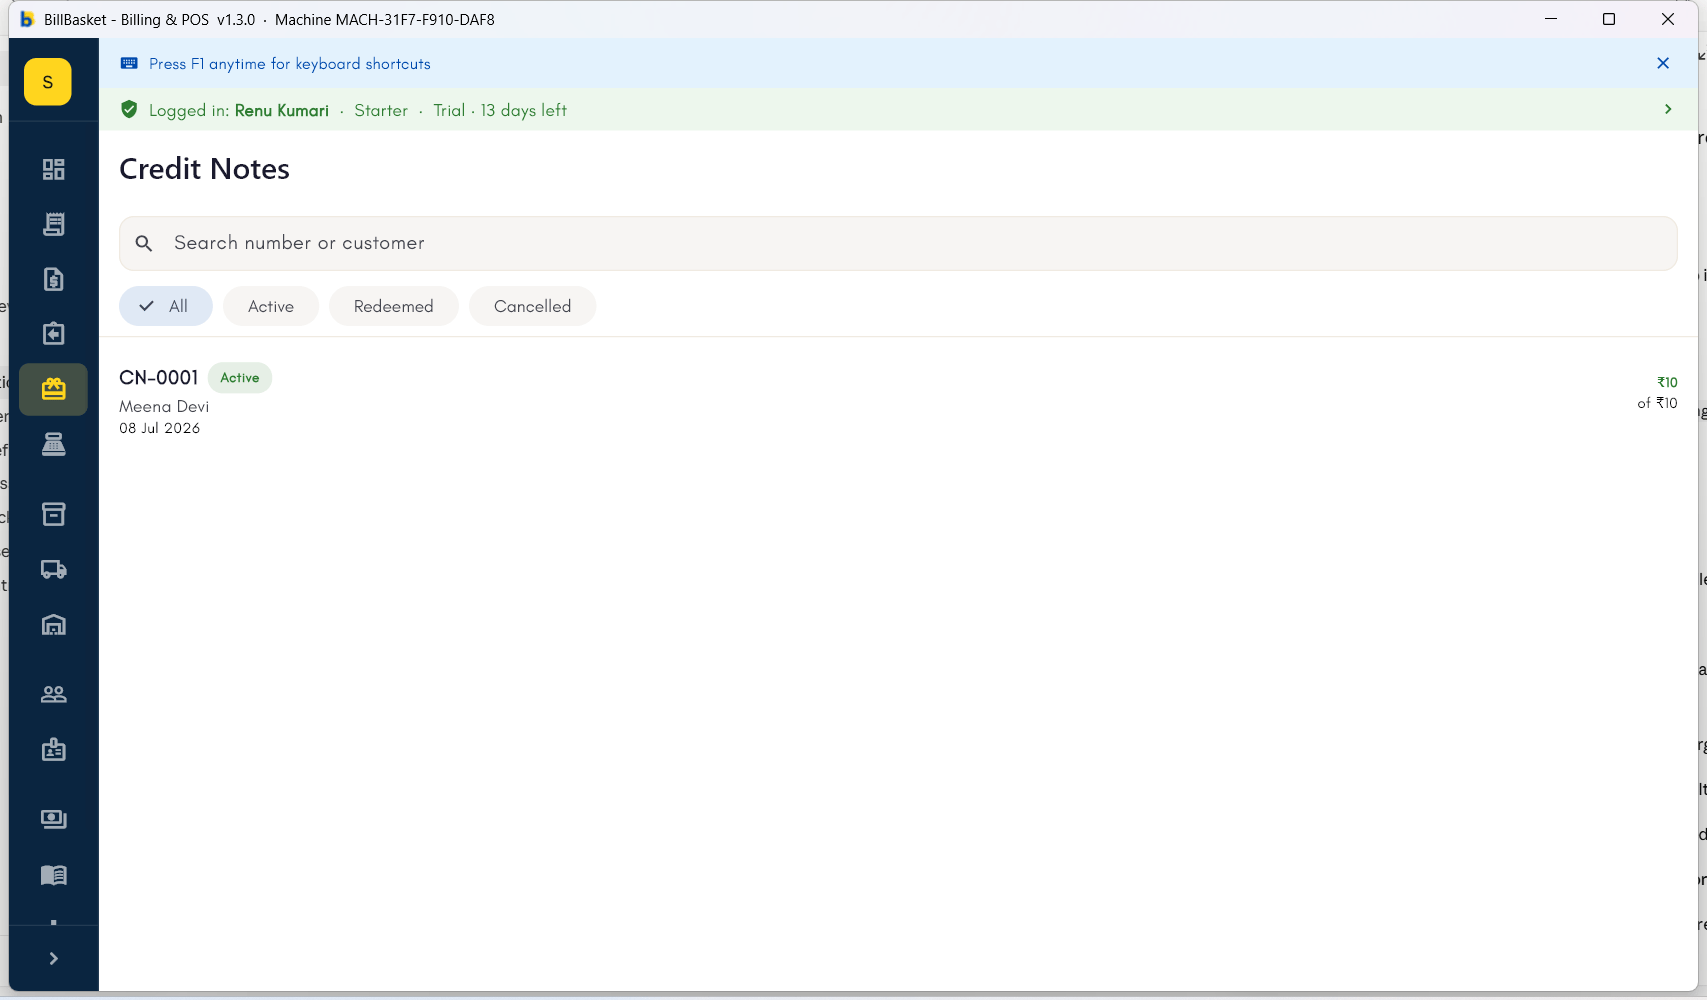Open the delivery truck icon in sidebar
This screenshot has height=1000, width=1707.
click(54, 569)
